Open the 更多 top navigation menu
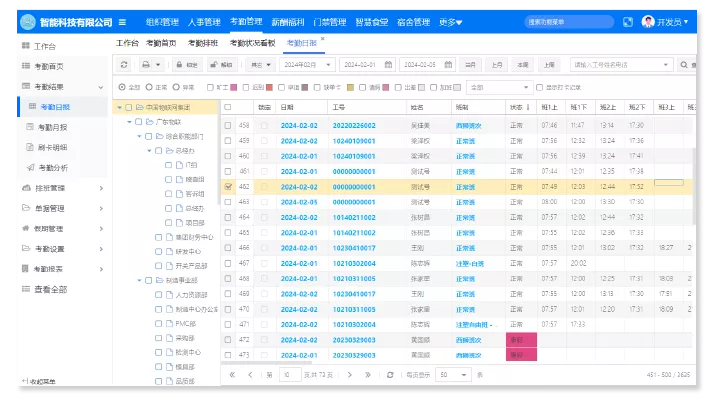714x395 pixels. pos(450,22)
